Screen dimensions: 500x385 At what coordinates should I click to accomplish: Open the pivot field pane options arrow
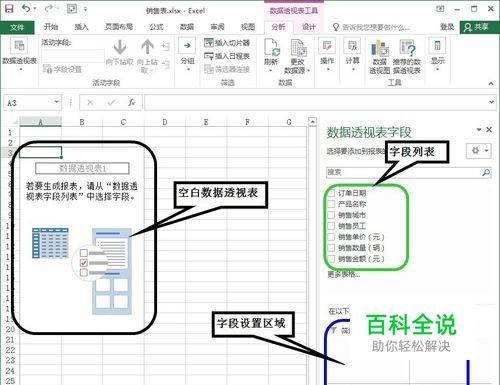479,130
